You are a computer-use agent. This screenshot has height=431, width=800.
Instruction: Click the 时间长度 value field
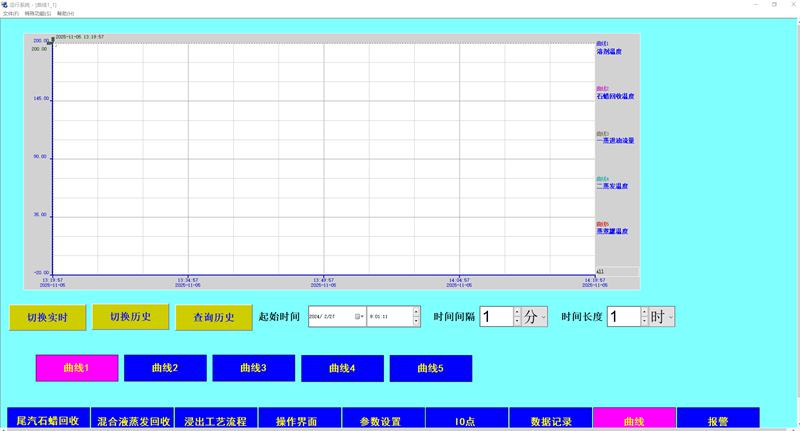point(623,316)
